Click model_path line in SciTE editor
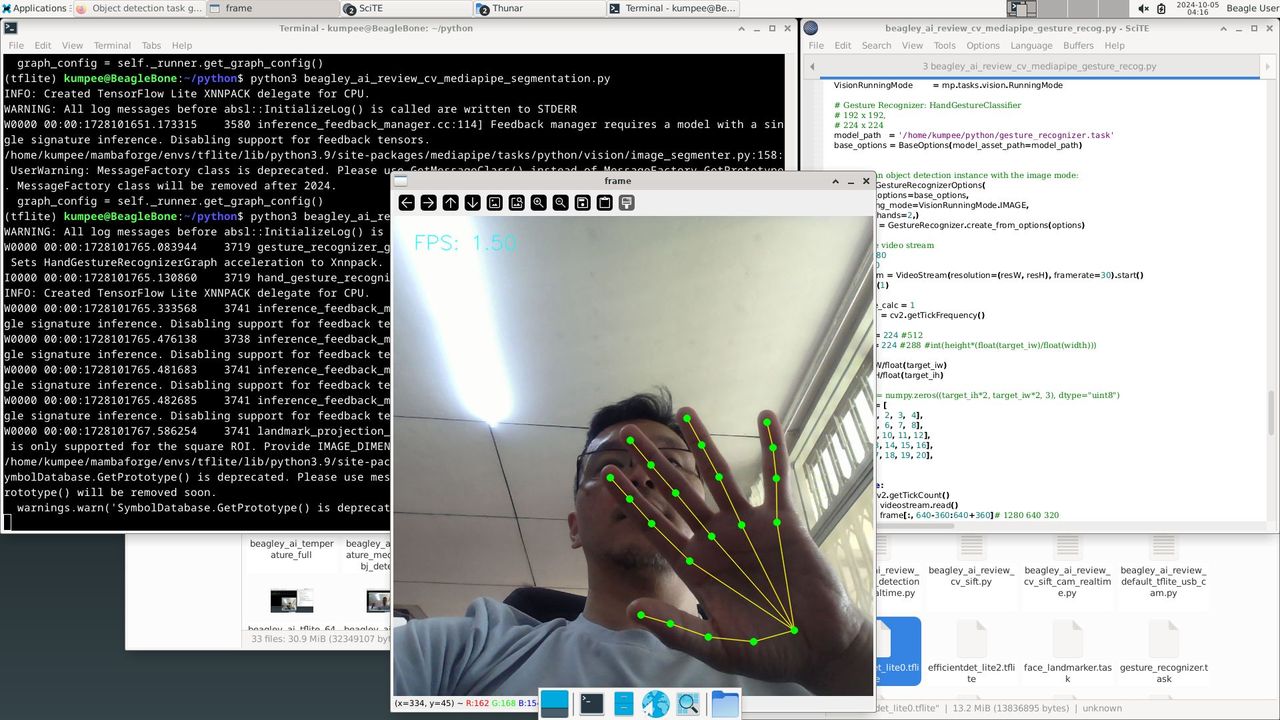The image size is (1280, 720). [x=974, y=135]
